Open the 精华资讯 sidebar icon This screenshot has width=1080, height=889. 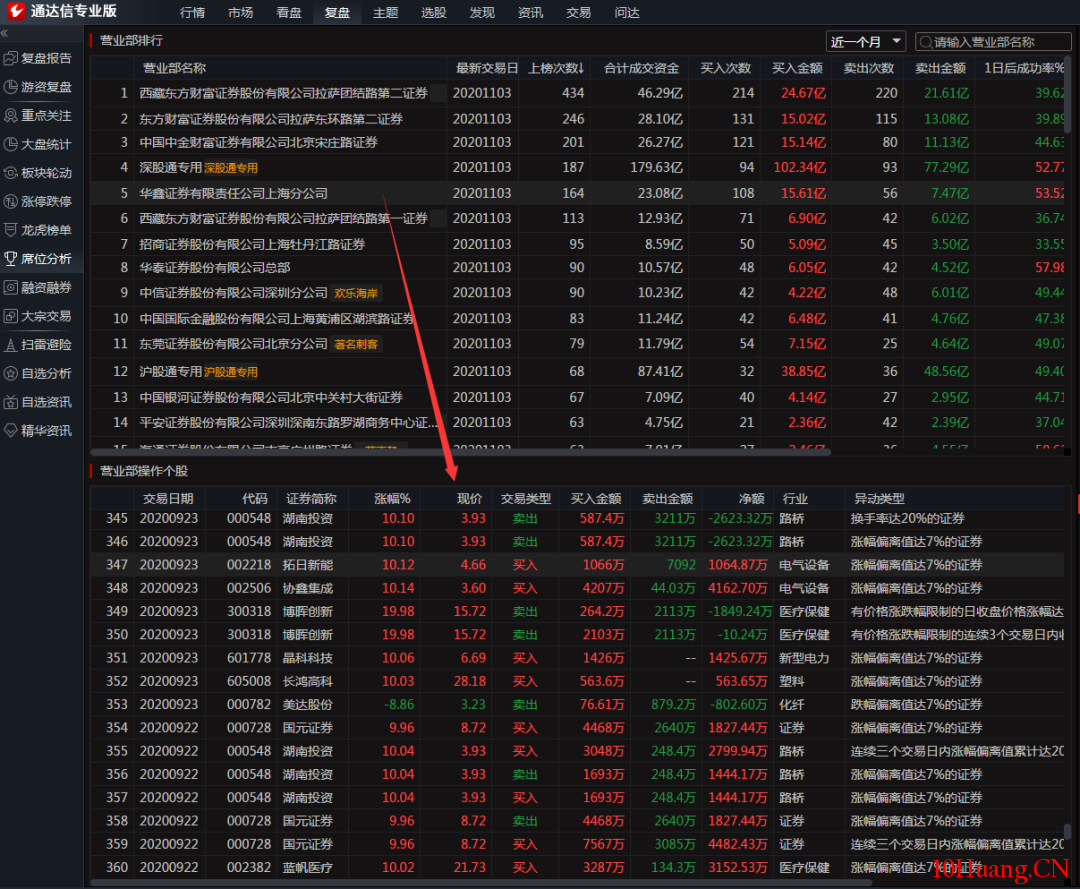[x=10, y=430]
